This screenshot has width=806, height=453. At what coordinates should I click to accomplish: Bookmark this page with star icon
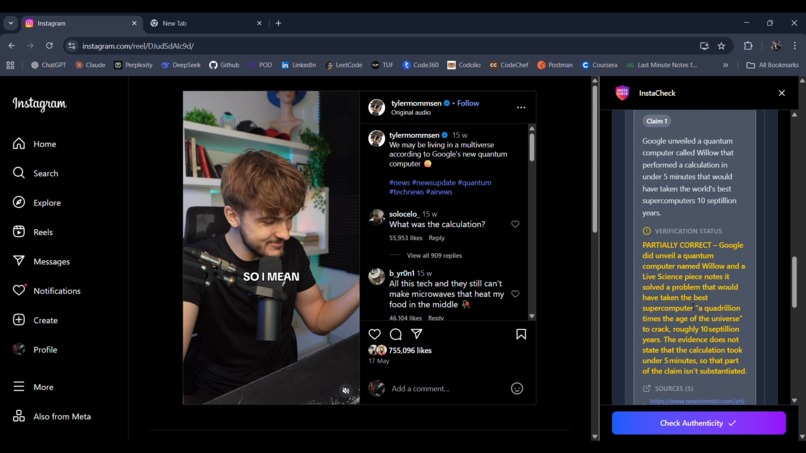click(x=721, y=46)
